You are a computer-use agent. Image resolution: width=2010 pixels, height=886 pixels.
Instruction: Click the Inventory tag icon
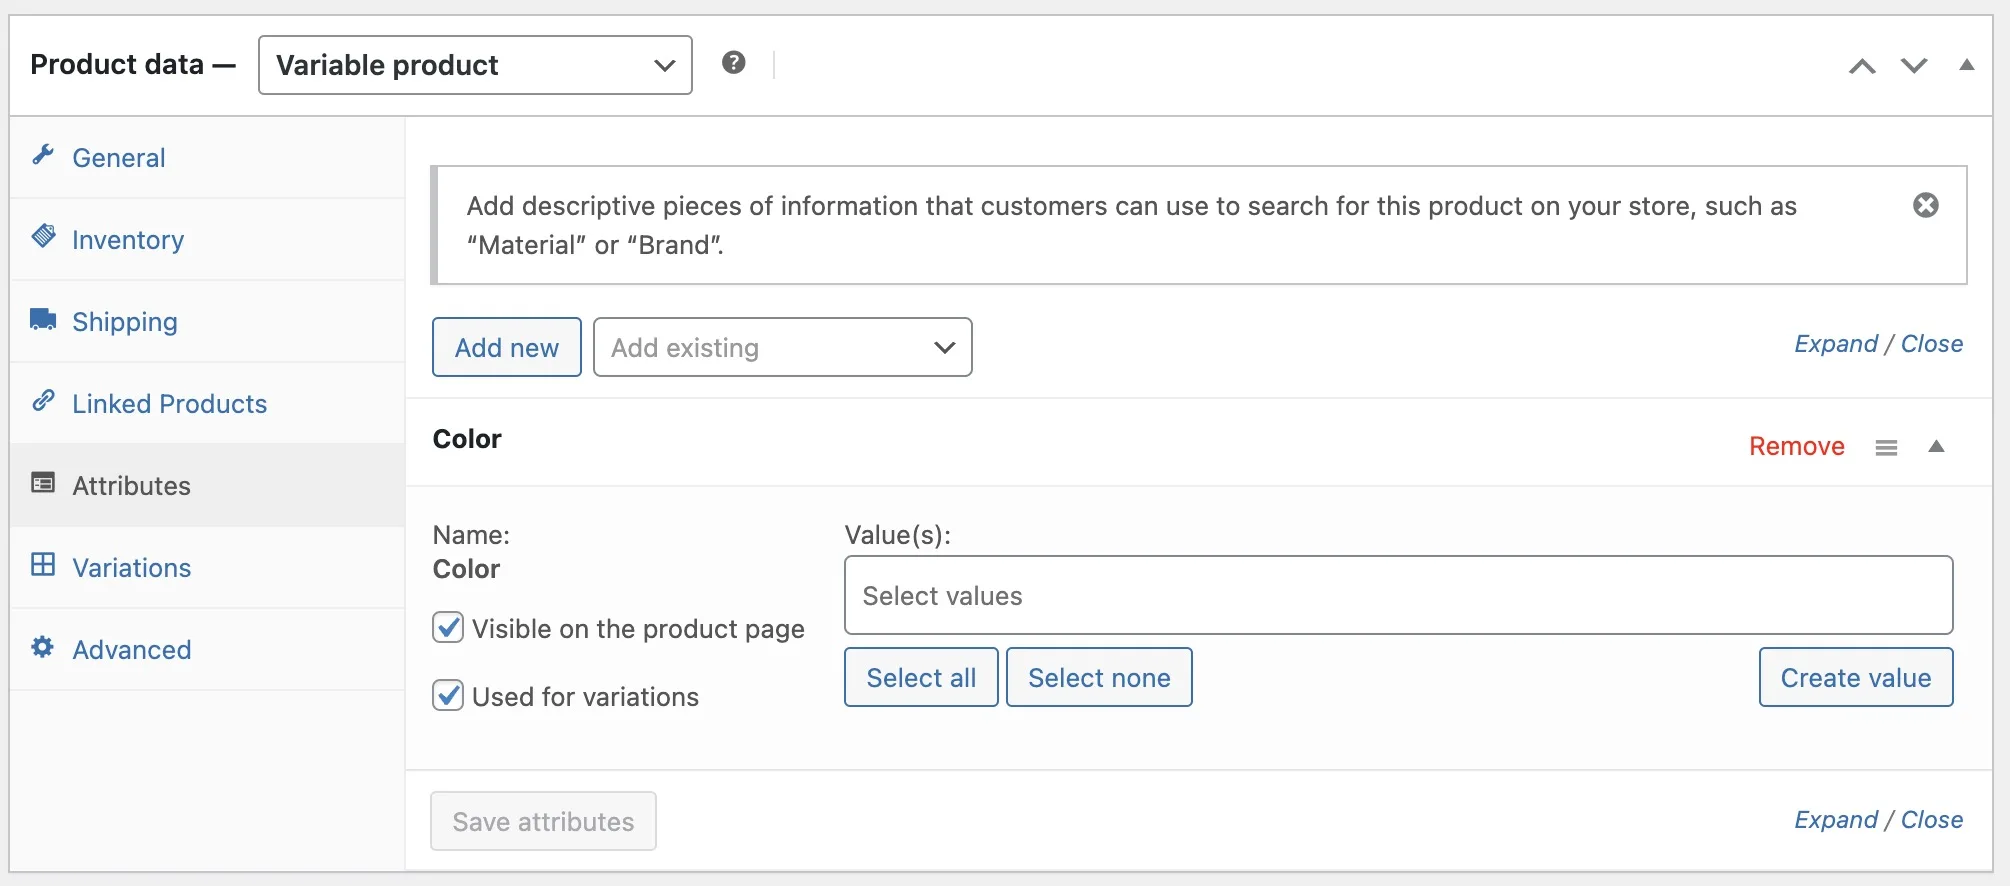coord(43,237)
